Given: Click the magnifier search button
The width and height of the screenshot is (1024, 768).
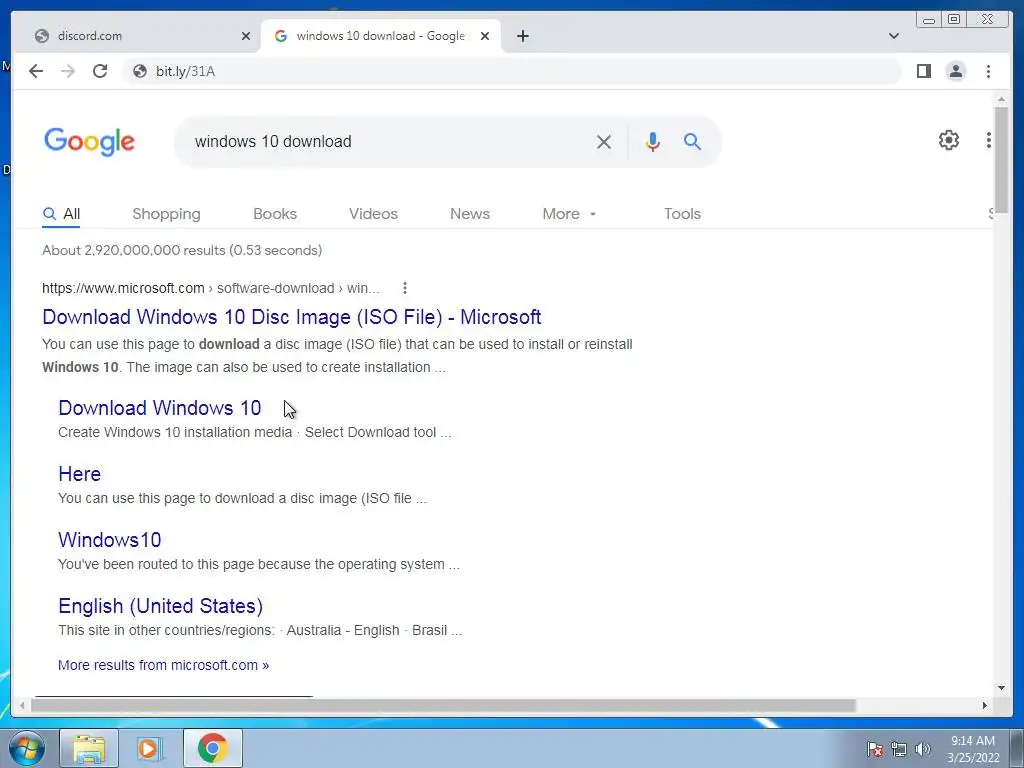Looking at the screenshot, I should tap(692, 142).
